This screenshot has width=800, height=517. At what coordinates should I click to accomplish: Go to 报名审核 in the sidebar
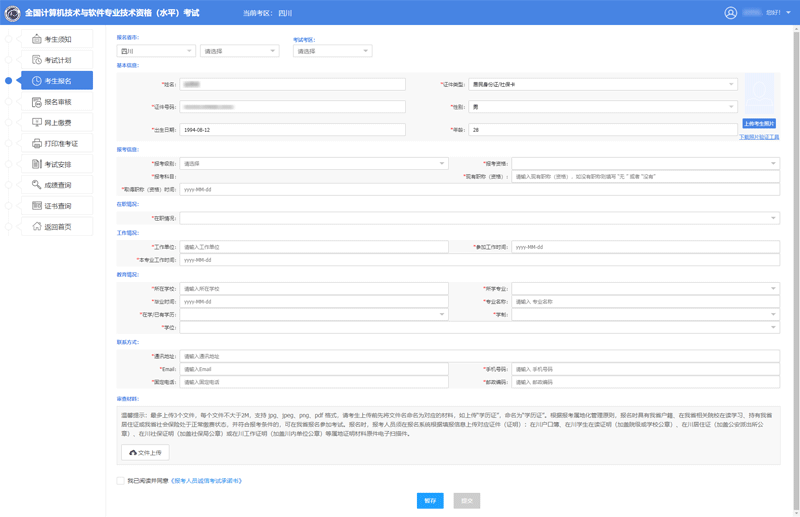(x=57, y=102)
